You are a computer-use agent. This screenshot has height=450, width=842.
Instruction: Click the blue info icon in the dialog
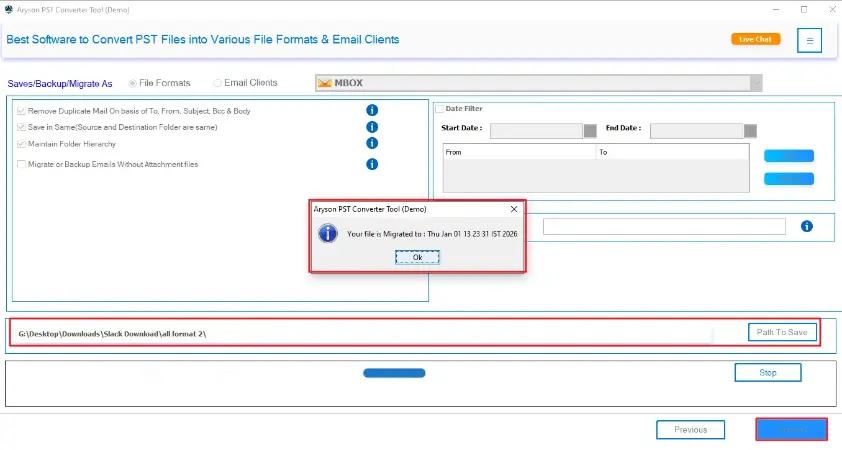coord(328,234)
